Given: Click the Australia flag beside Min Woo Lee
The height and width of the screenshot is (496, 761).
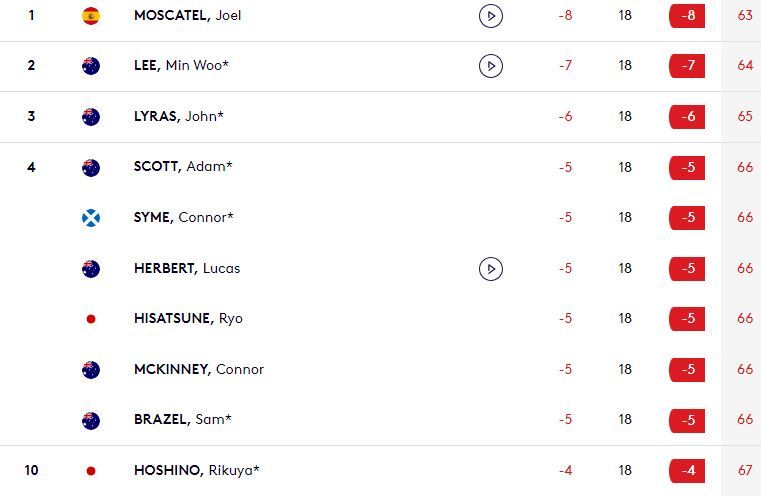Looking at the screenshot, I should pyautogui.click(x=91, y=66).
